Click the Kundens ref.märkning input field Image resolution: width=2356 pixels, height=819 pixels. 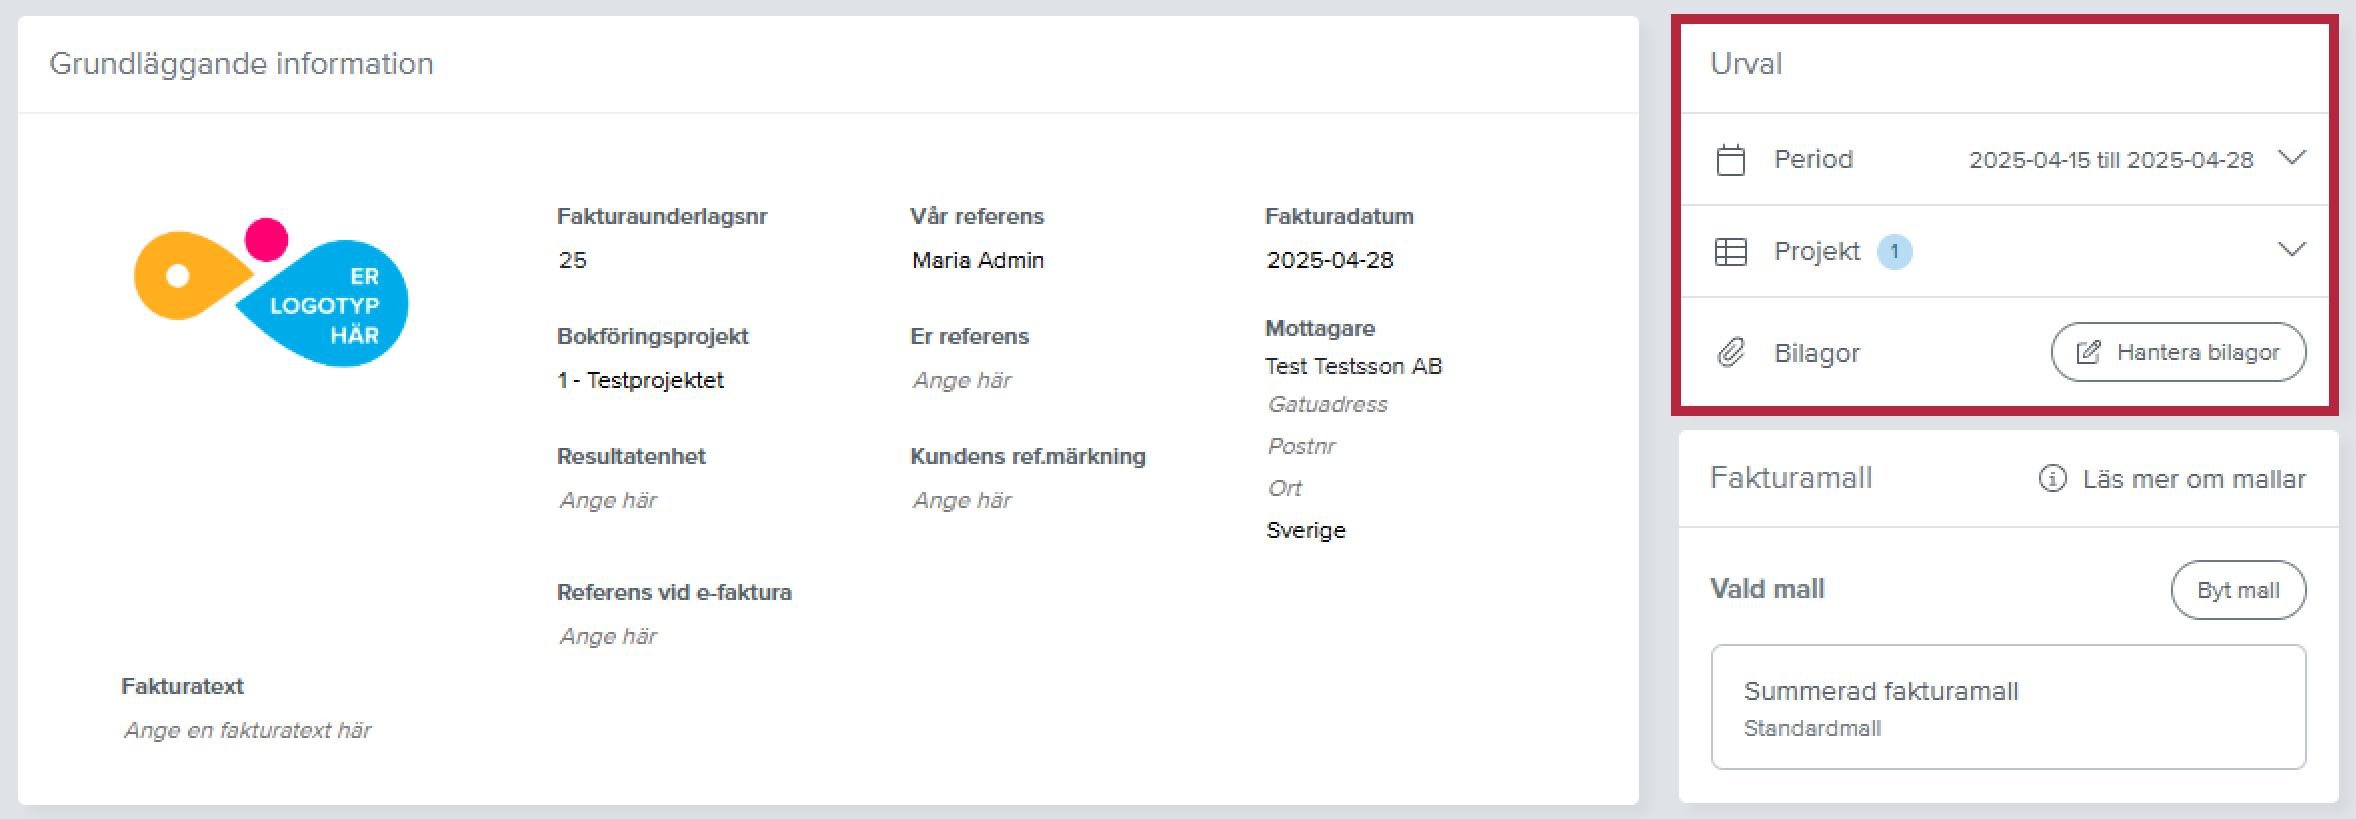tap(961, 501)
